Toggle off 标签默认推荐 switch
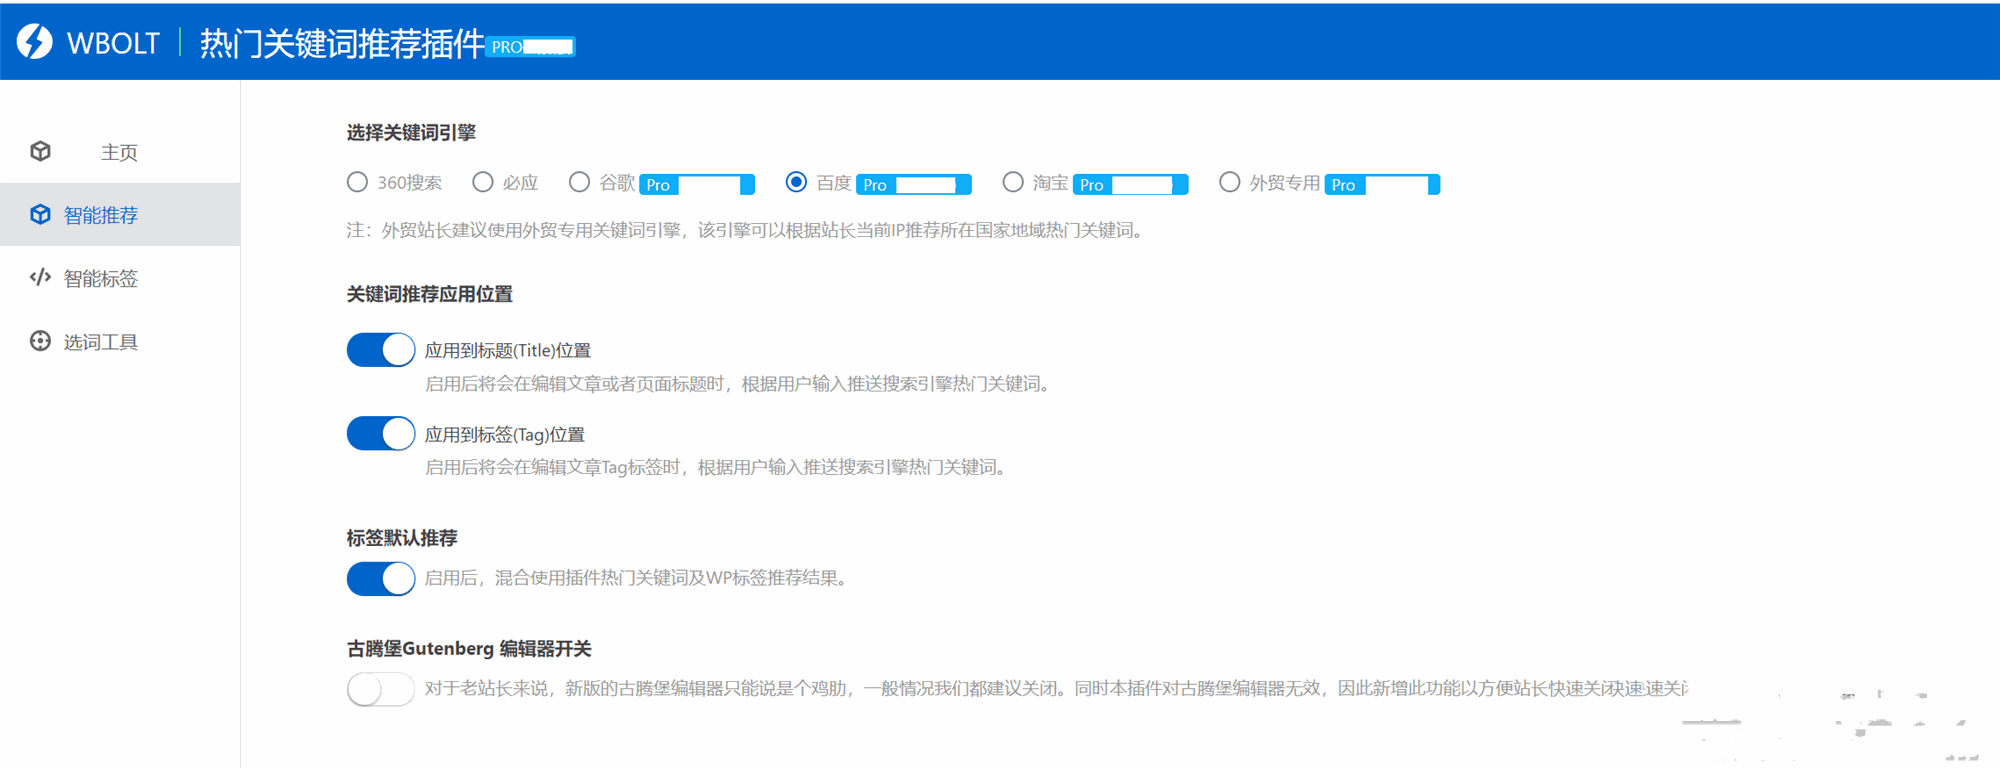The height and width of the screenshot is (768, 2000). [381, 578]
